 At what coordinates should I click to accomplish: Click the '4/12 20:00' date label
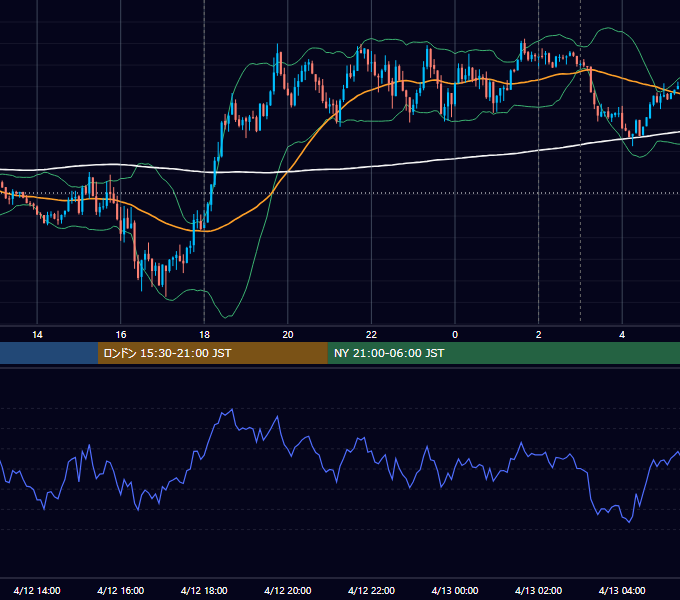click(288, 590)
